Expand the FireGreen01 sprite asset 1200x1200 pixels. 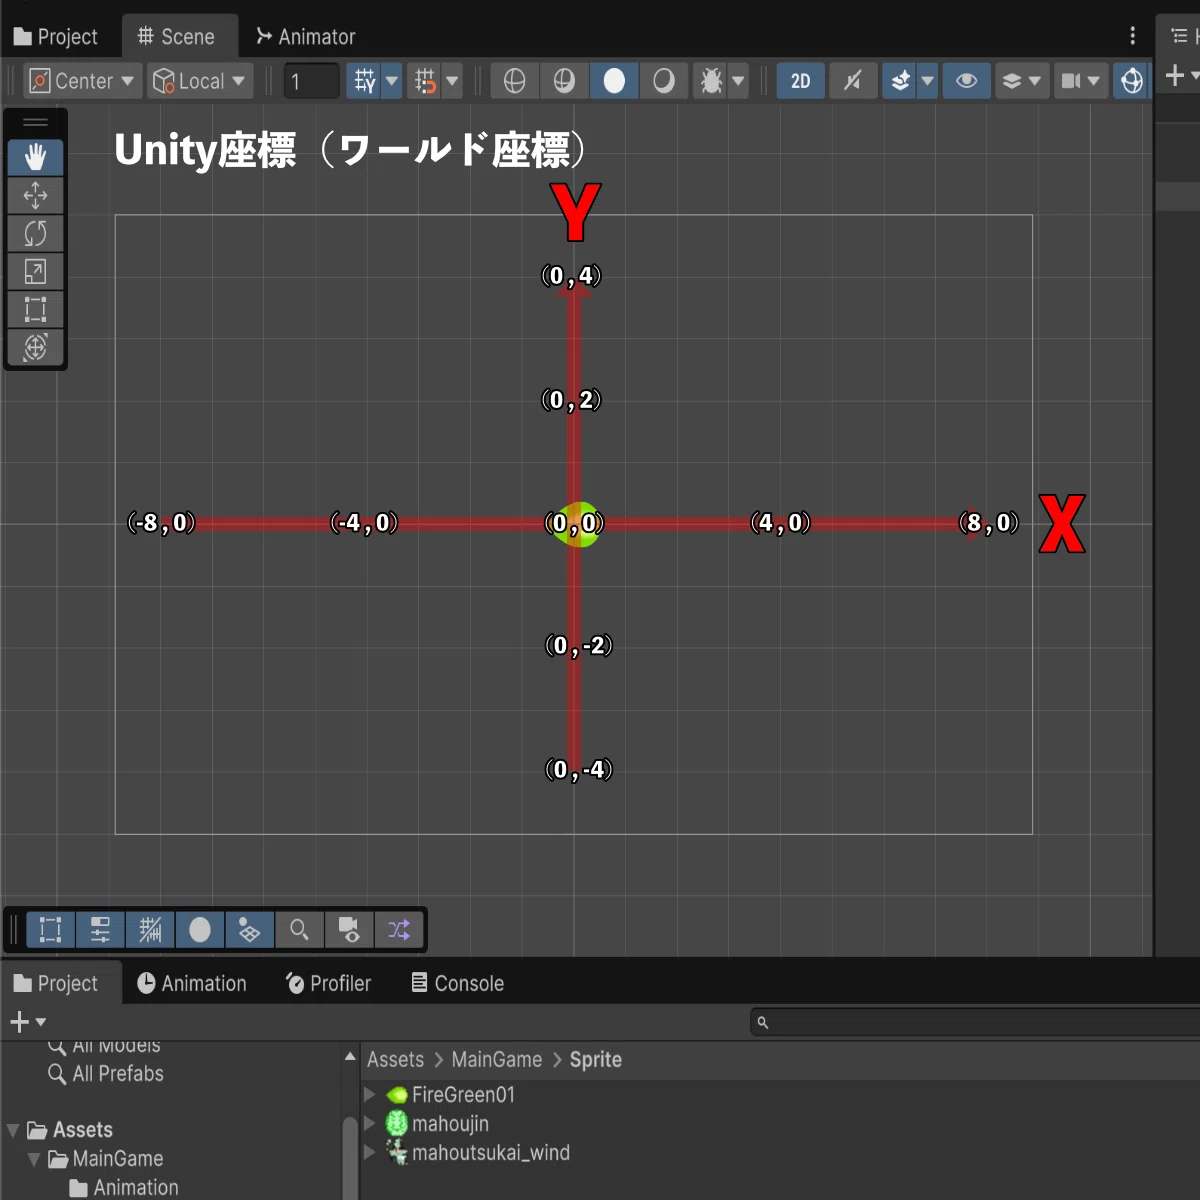pos(369,1095)
